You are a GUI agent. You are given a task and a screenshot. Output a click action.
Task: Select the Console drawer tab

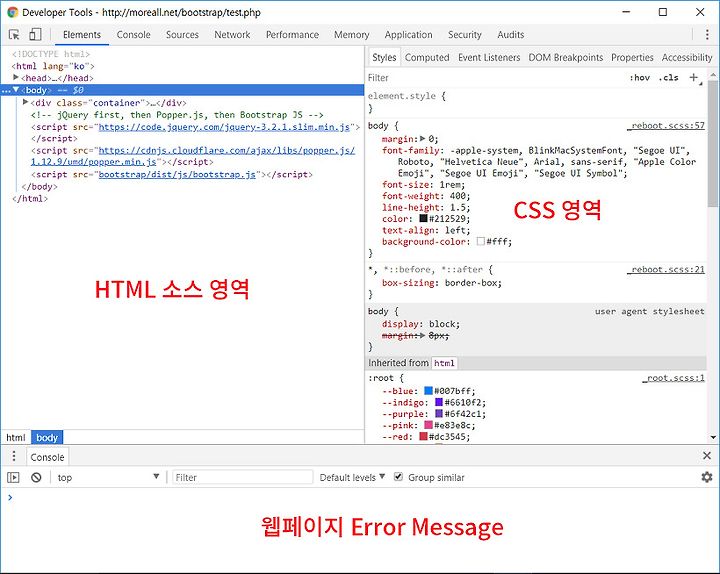point(47,457)
